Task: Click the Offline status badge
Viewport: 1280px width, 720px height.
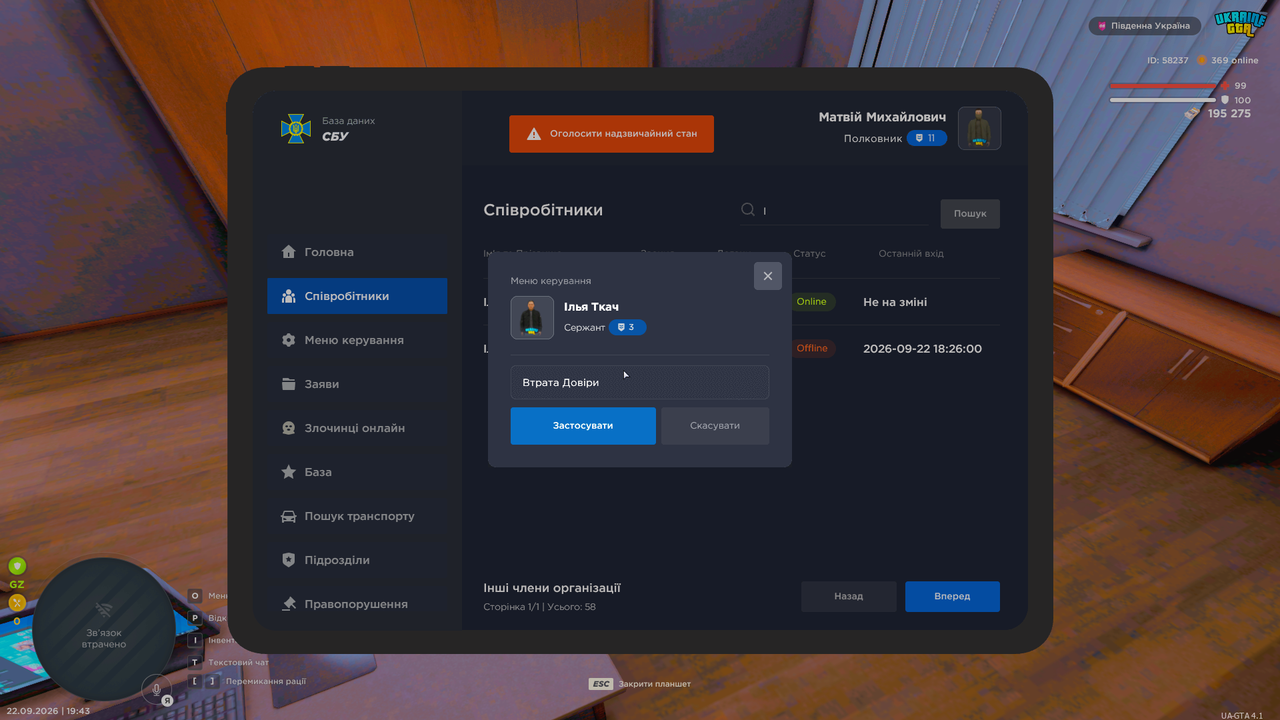Action: [812, 348]
